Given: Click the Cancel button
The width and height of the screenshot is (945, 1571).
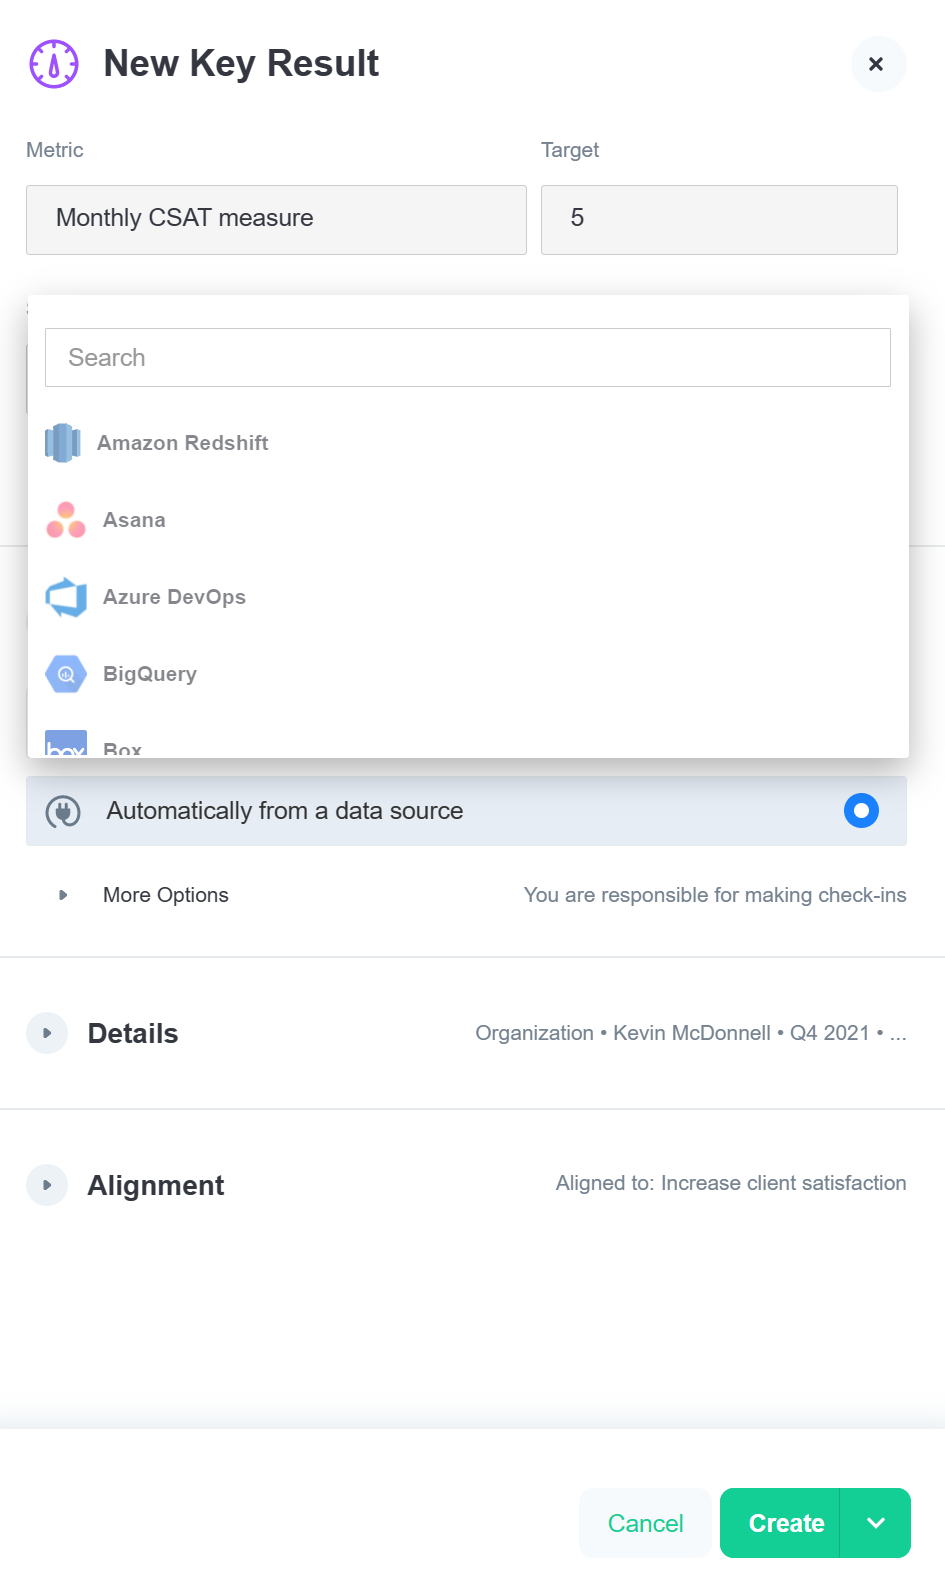Looking at the screenshot, I should pos(645,1522).
